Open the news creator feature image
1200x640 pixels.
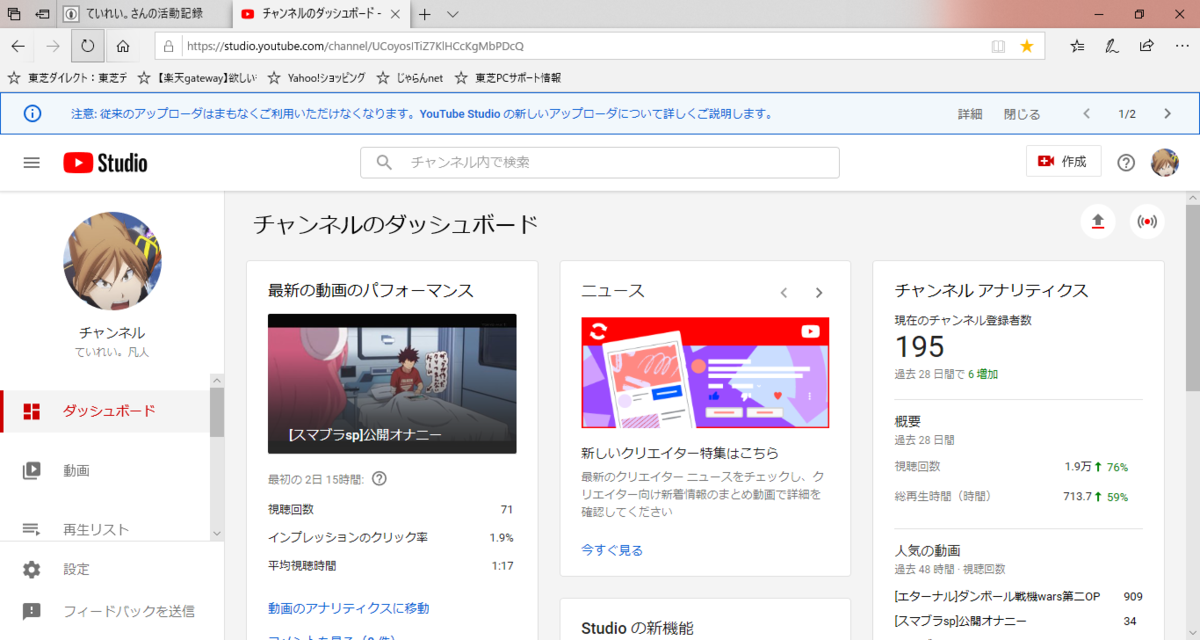click(x=705, y=373)
